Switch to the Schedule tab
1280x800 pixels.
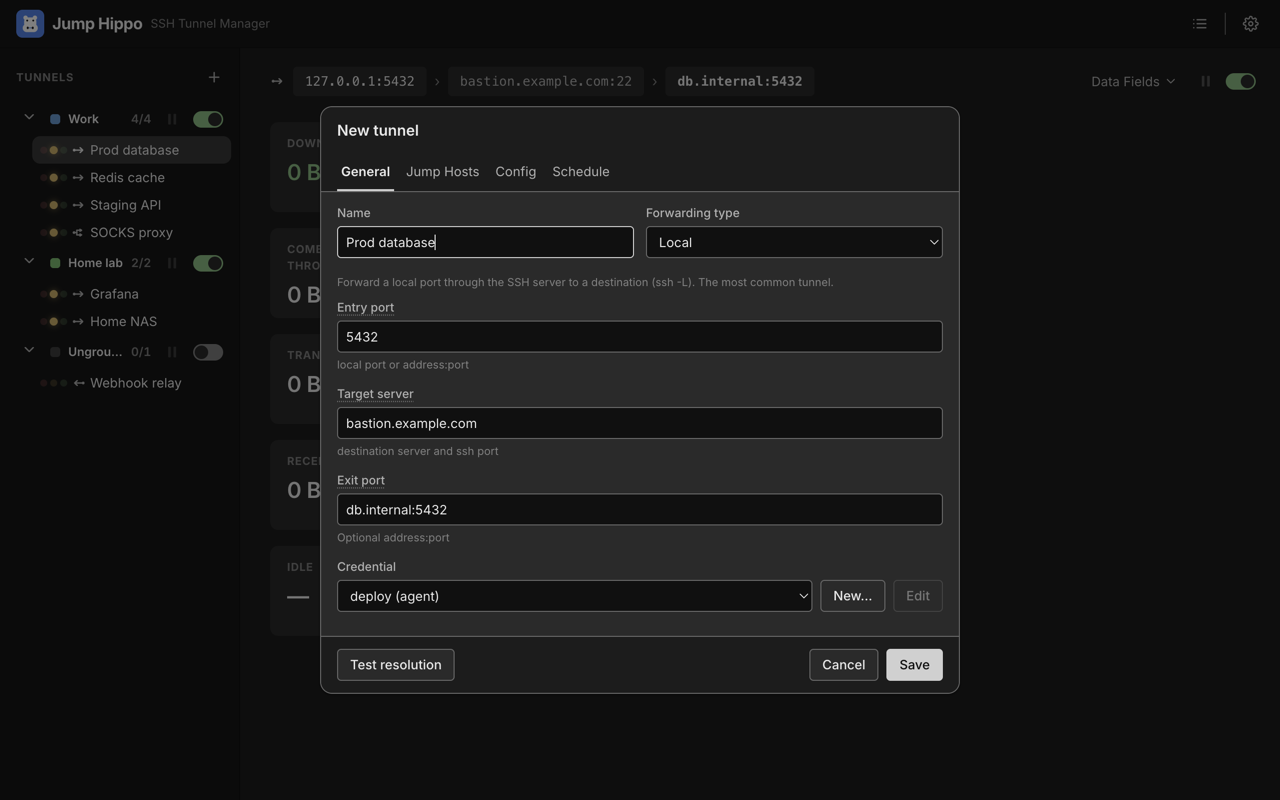[x=581, y=172]
